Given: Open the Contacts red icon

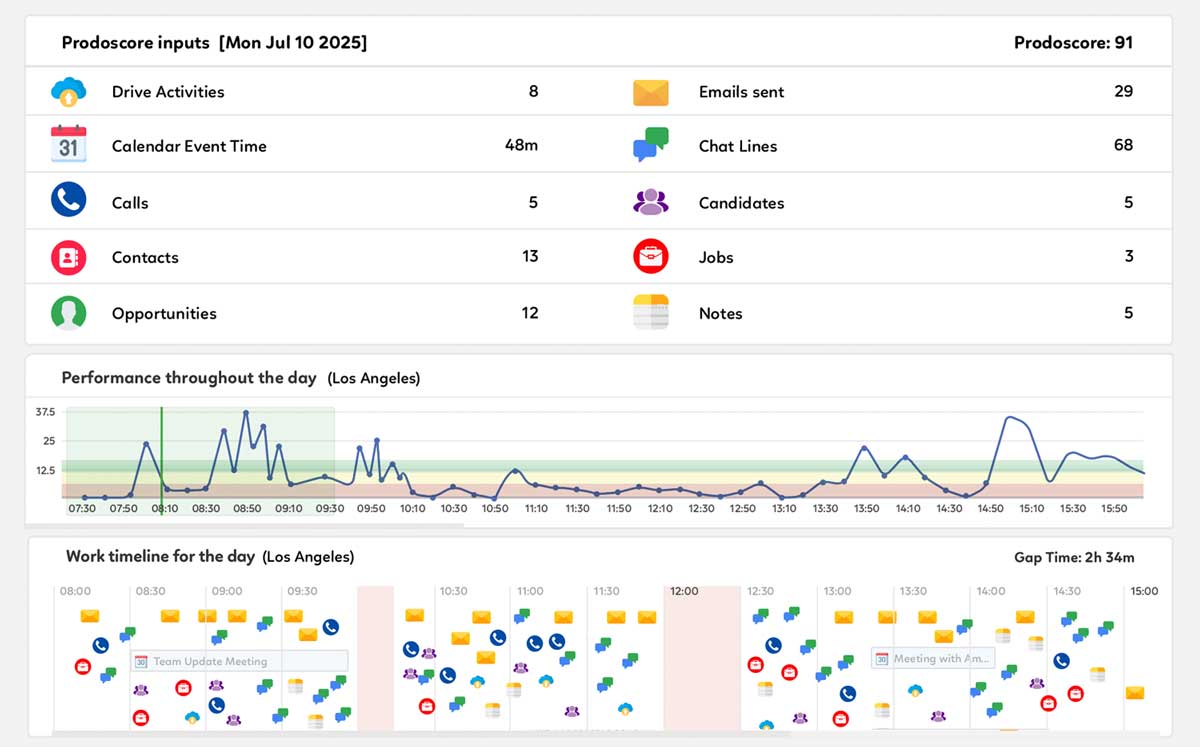Looking at the screenshot, I should point(69,256).
